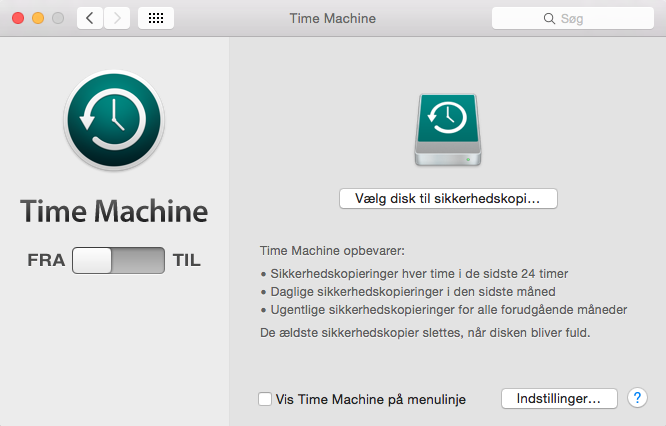Click the 'Time Machine opbevarer:' description text
This screenshot has width=666, height=426.
click(332, 251)
